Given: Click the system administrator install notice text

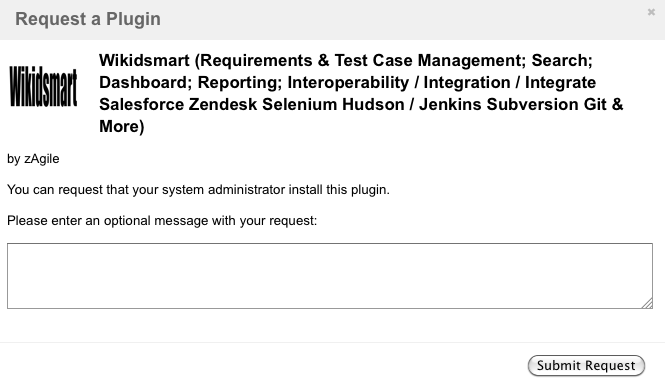Looking at the screenshot, I should coord(198,190).
